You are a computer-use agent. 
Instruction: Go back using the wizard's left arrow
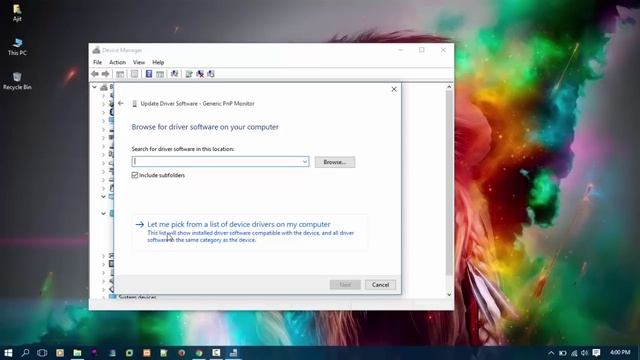click(120, 103)
